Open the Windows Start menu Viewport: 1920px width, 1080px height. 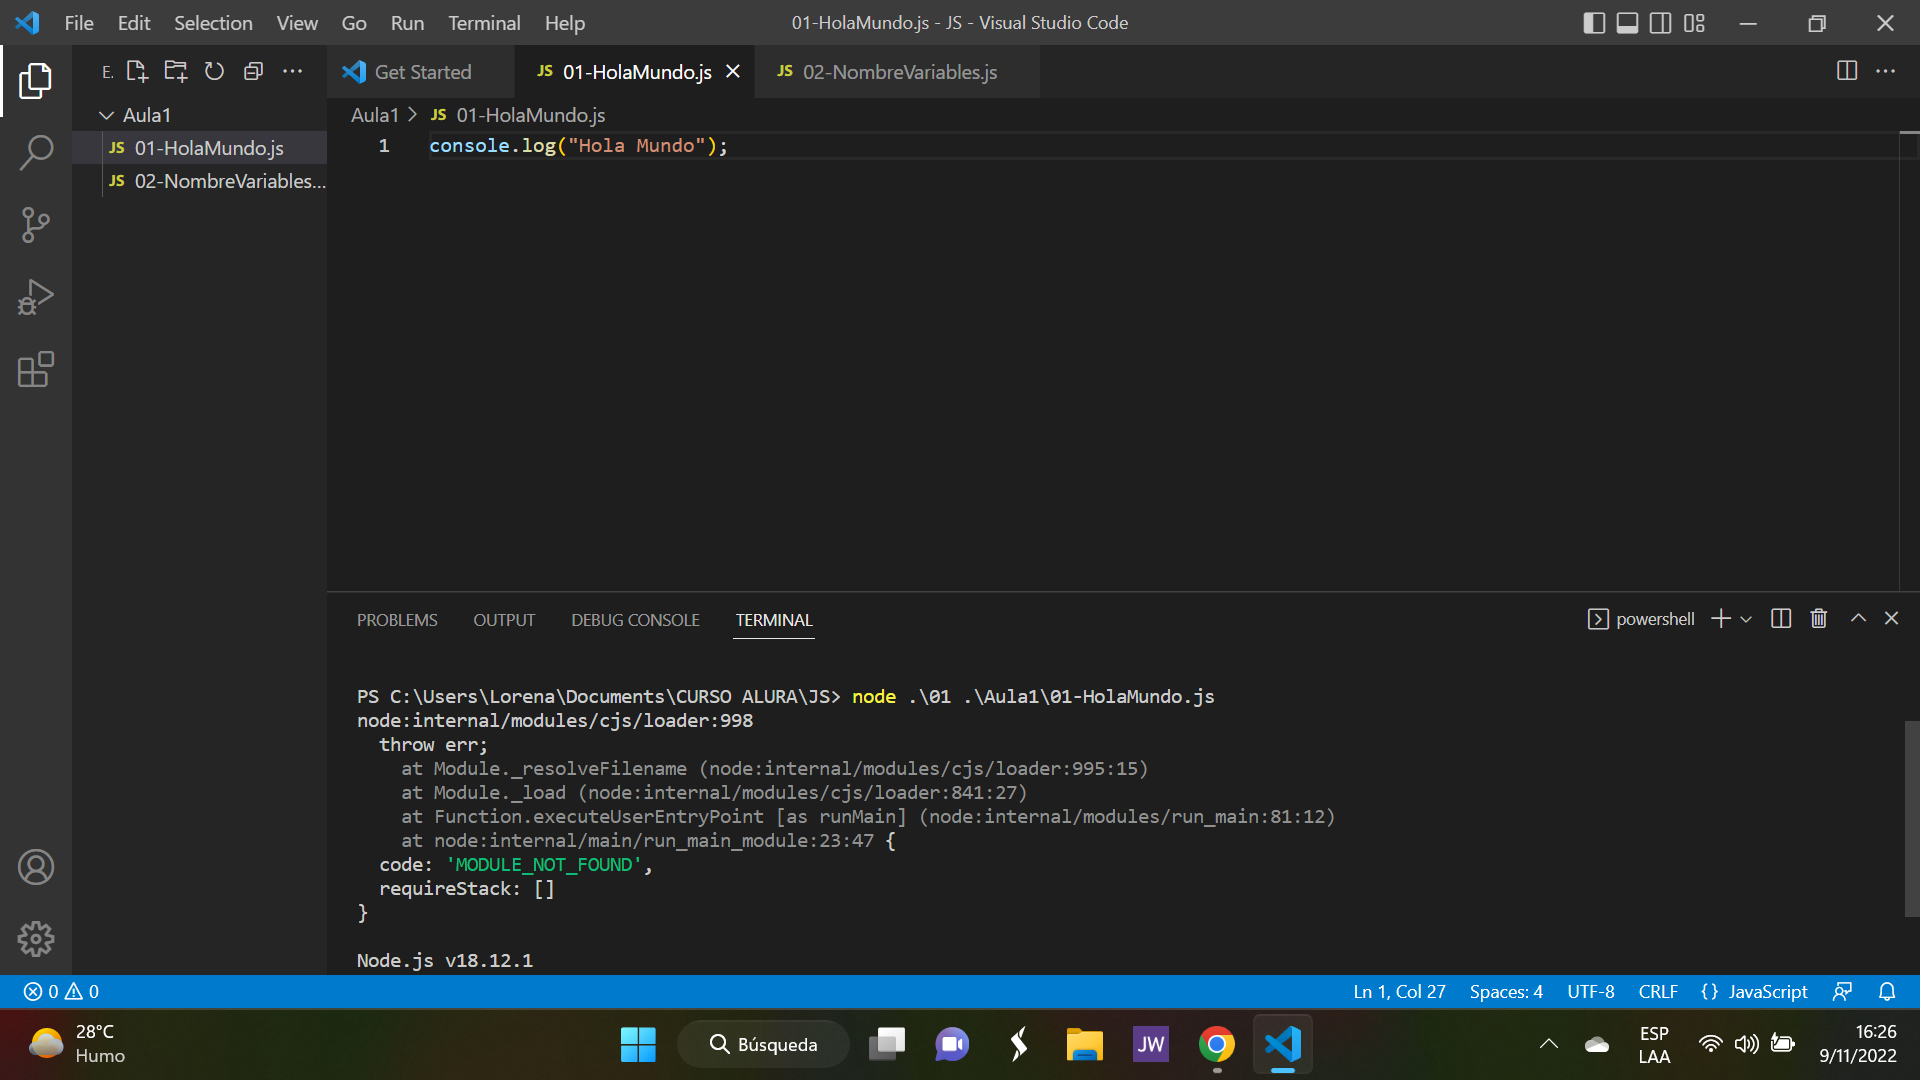[x=638, y=1044]
